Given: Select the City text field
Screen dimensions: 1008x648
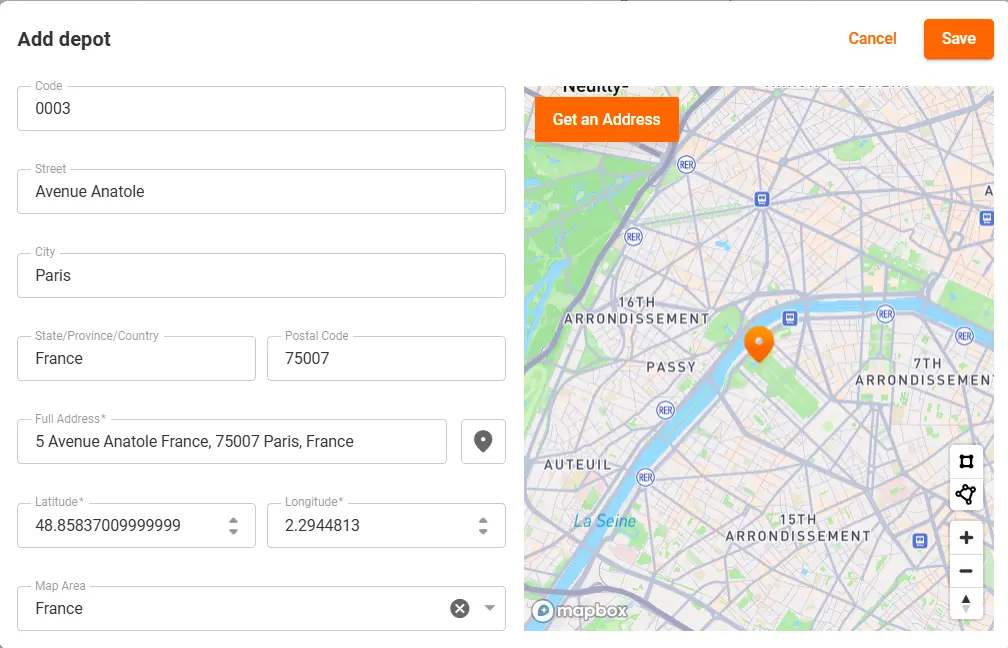Looking at the screenshot, I should (261, 275).
